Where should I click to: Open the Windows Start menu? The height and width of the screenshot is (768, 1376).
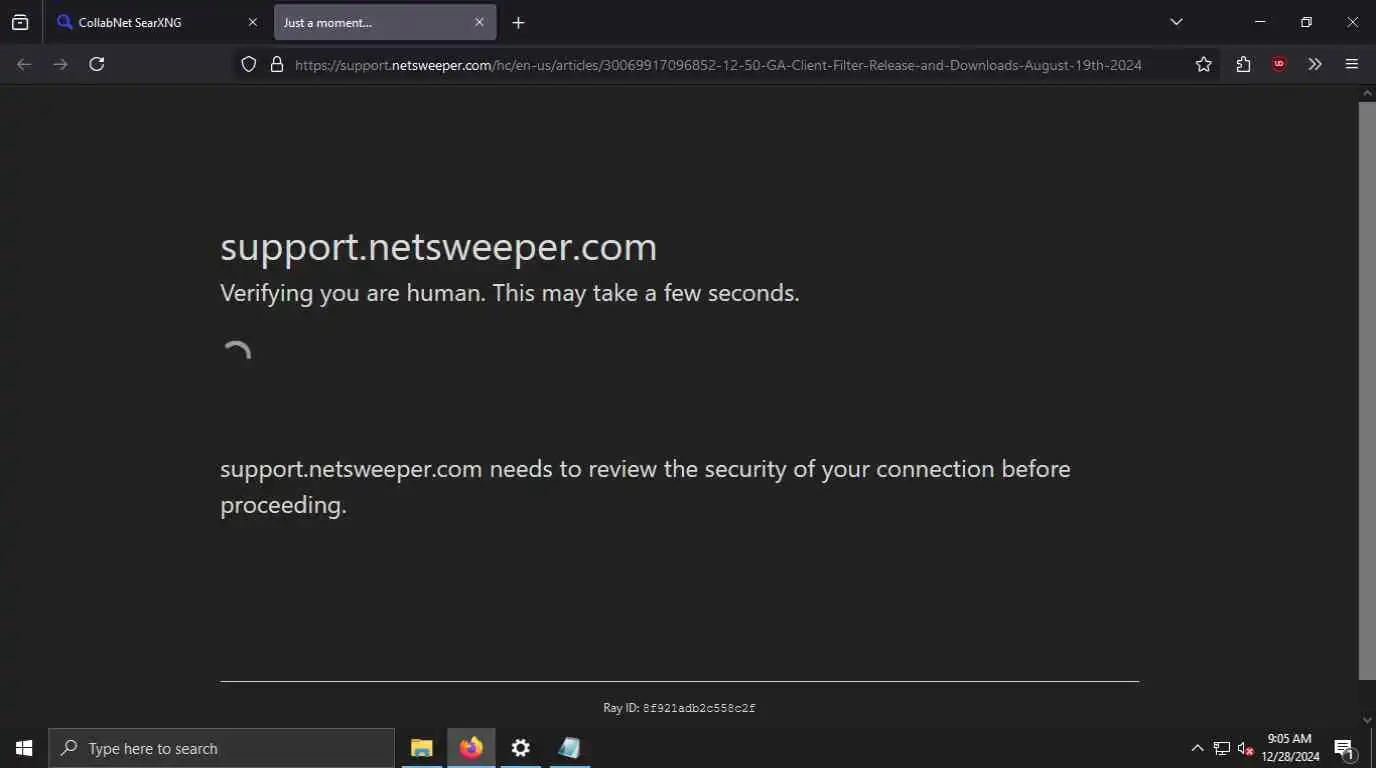point(24,748)
